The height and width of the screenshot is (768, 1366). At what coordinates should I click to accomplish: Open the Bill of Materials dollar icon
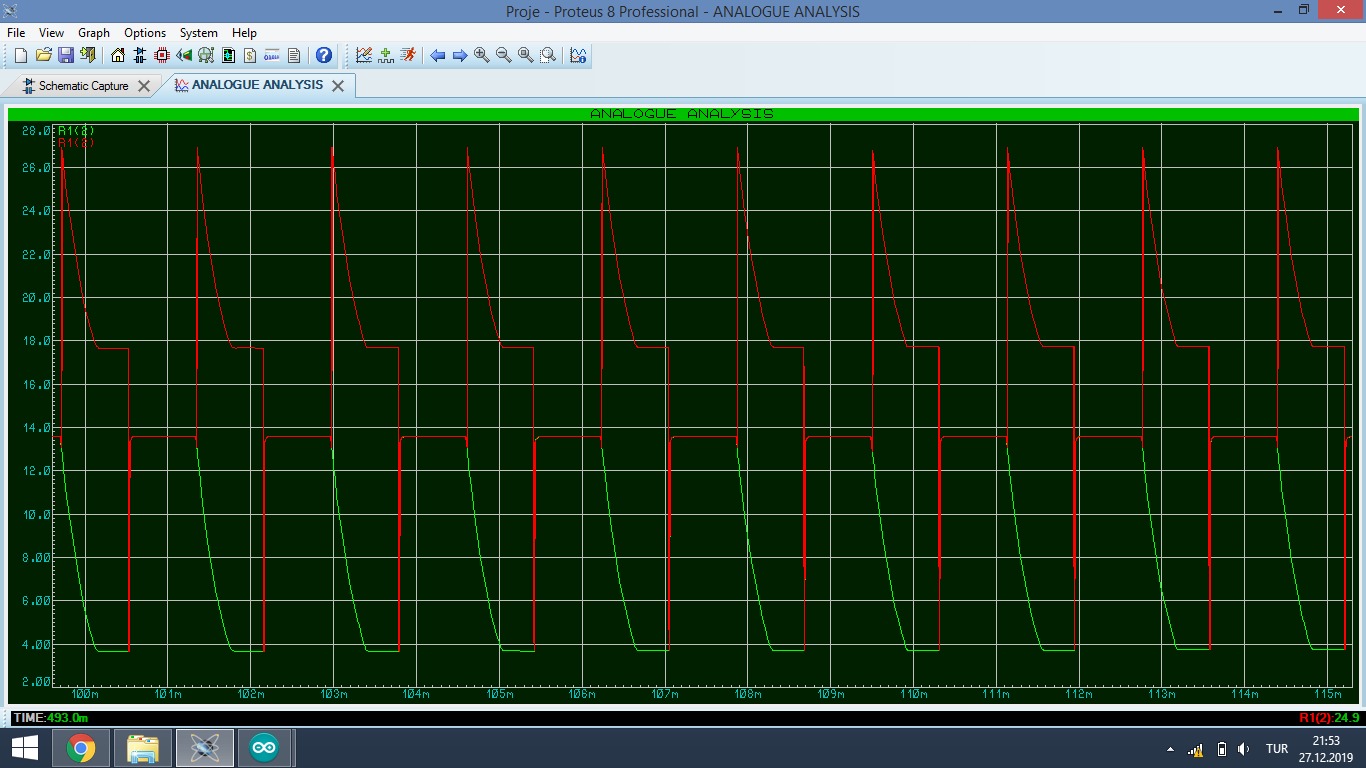[x=250, y=56]
